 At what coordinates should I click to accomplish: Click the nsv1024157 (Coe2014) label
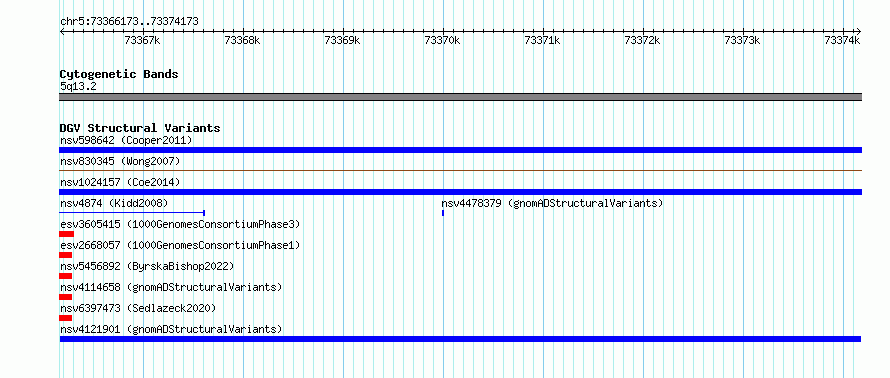click(x=120, y=182)
